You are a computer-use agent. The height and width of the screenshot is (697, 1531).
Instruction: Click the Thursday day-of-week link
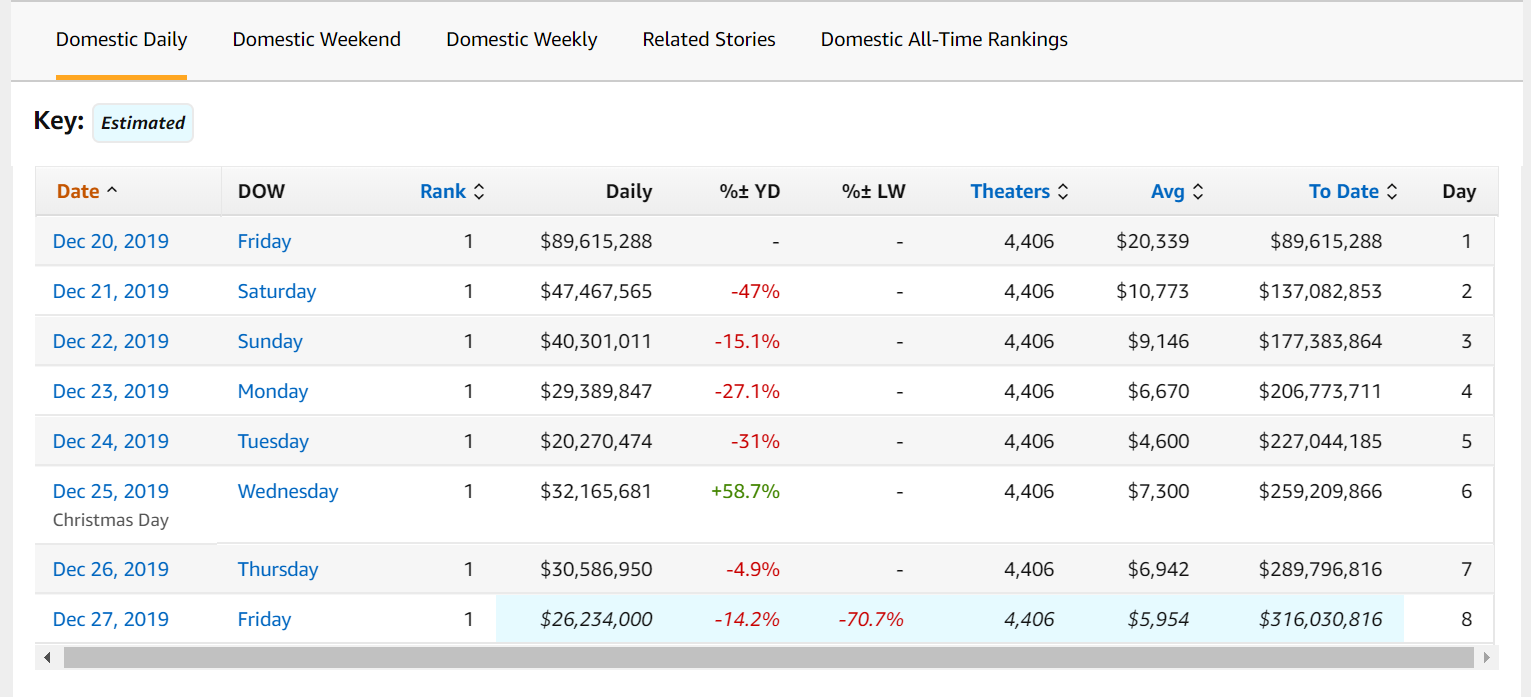point(278,569)
